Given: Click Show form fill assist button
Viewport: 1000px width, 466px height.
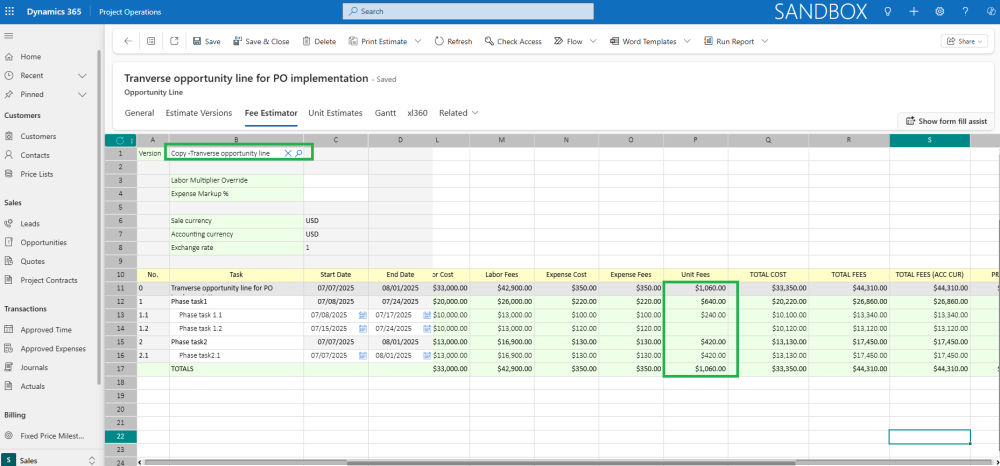Looking at the screenshot, I should pyautogui.click(x=945, y=120).
